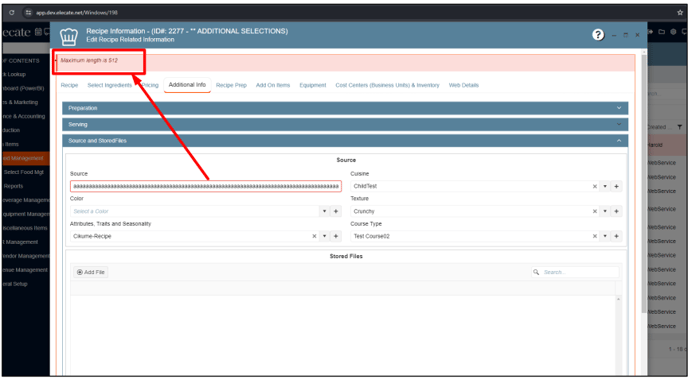
Task: Clear the Course Type value Test Course02
Action: pyautogui.click(x=595, y=236)
